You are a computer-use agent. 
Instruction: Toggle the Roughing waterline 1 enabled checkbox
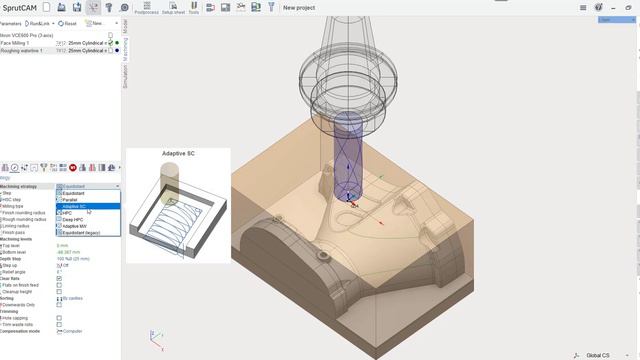[110, 51]
